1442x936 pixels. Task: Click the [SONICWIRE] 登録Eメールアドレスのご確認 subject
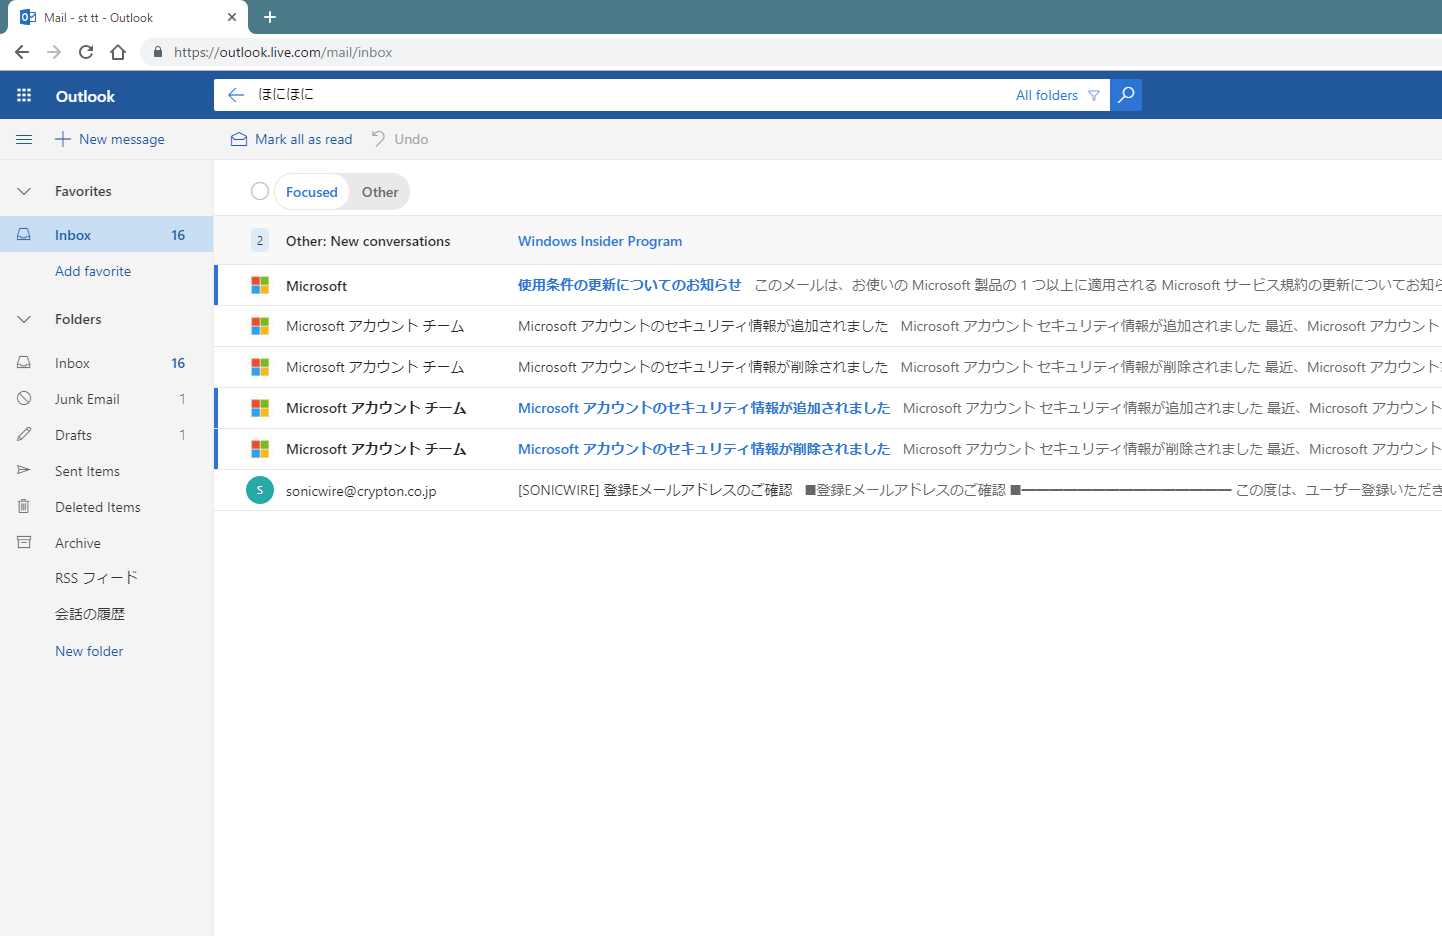(x=655, y=490)
